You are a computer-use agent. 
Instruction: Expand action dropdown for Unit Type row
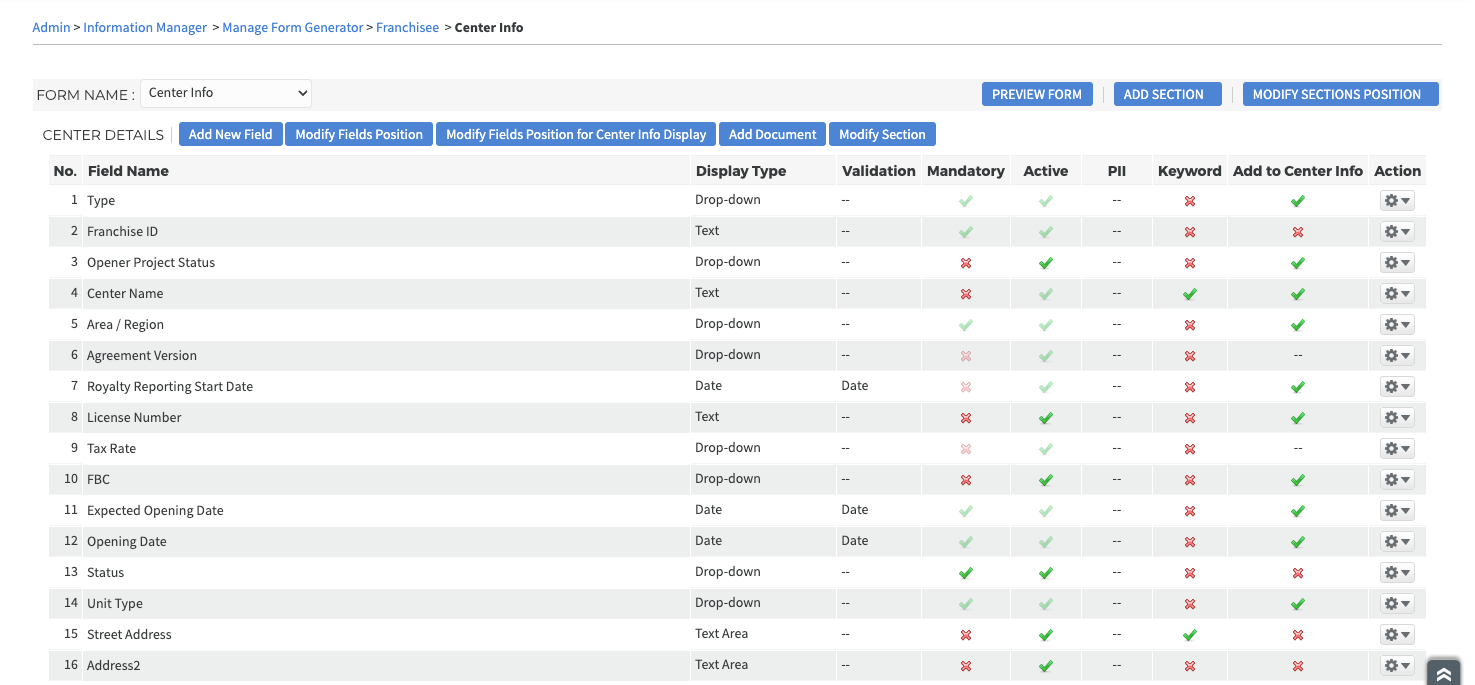[x=1397, y=604]
